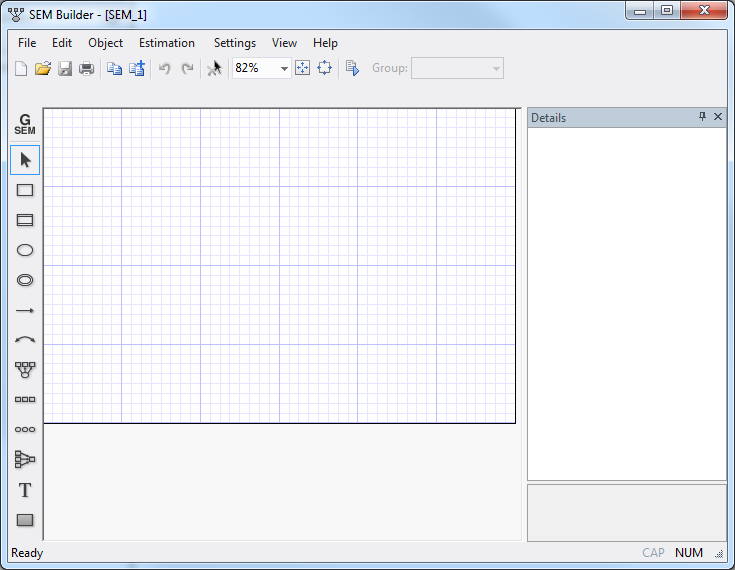The width and height of the screenshot is (735, 570).
Task: Toggle the Details panel pin
Action: coord(702,117)
